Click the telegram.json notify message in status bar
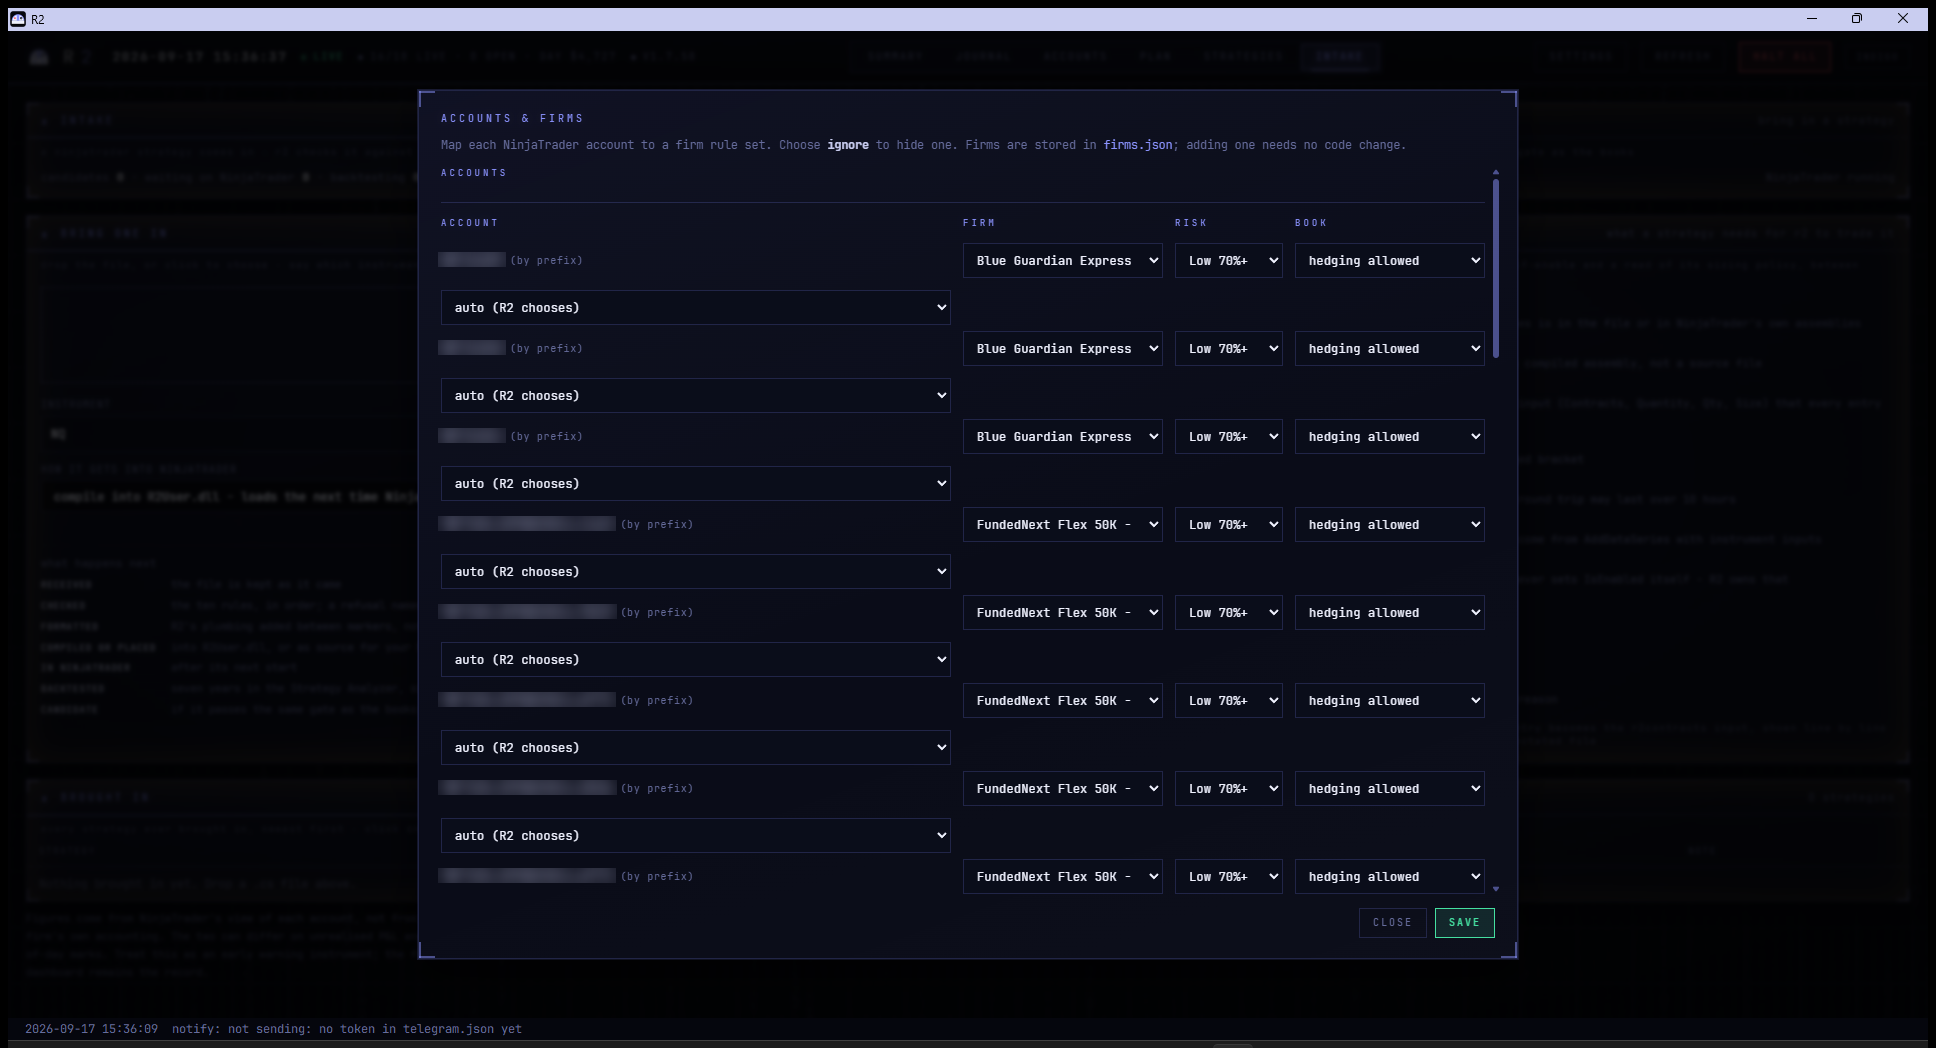This screenshot has height=1048, width=1936. pos(347,1028)
